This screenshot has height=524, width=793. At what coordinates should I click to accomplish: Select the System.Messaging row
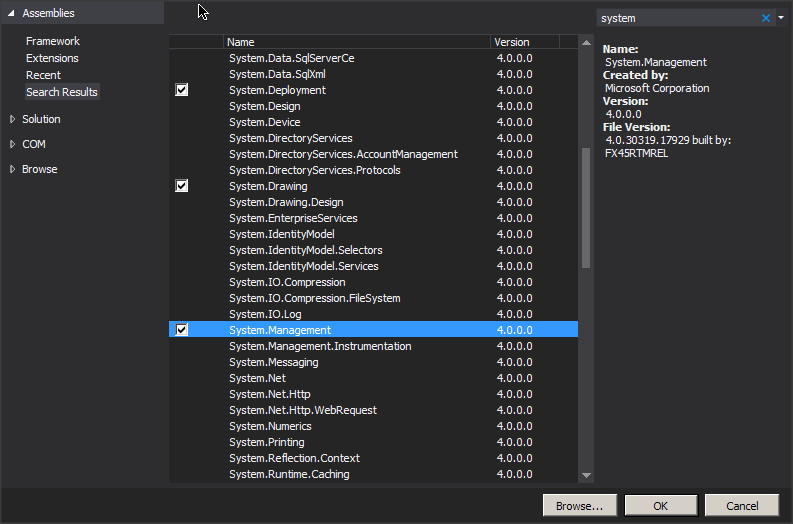(x=373, y=362)
